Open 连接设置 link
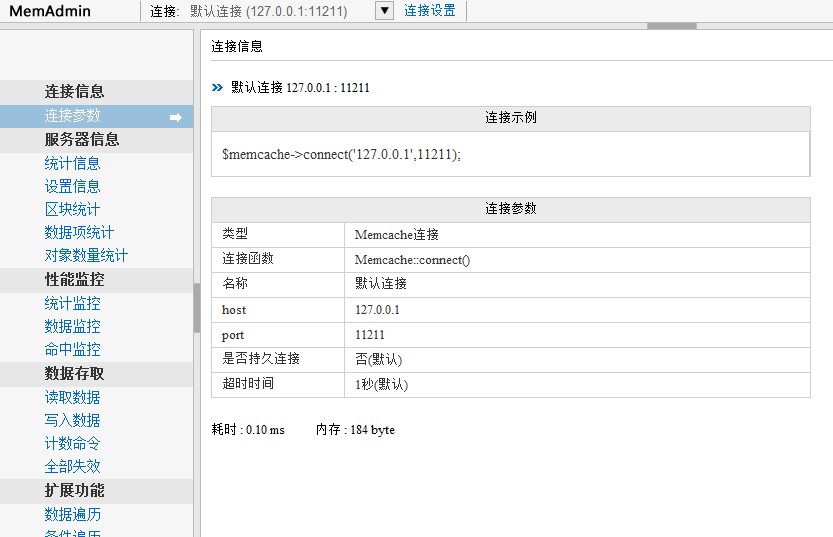Screen dimensions: 833x537 [430, 11]
